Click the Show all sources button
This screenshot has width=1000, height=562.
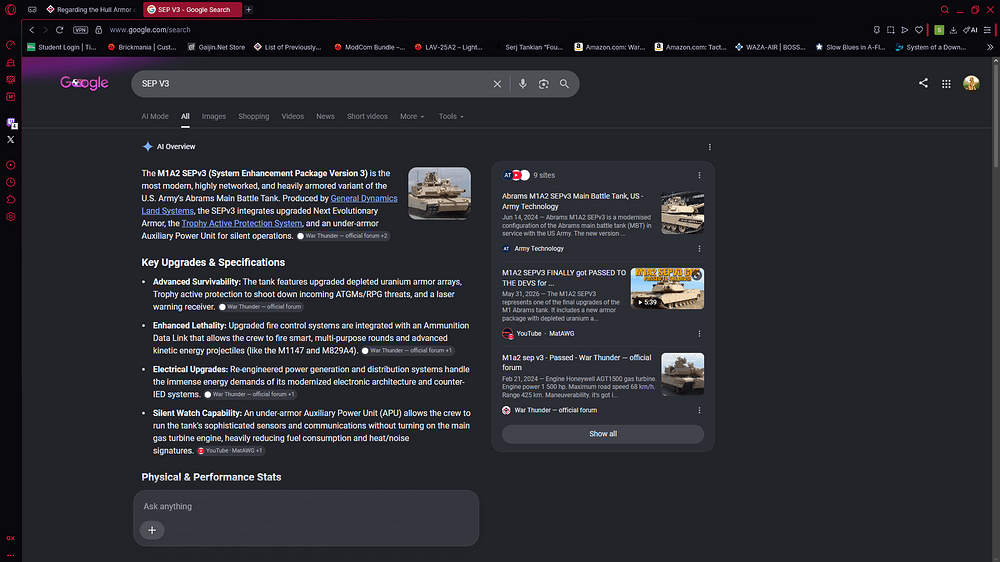pyautogui.click(x=603, y=434)
